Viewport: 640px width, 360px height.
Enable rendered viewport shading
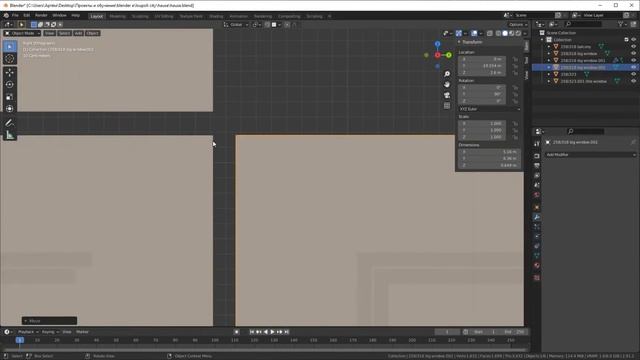tap(518, 33)
